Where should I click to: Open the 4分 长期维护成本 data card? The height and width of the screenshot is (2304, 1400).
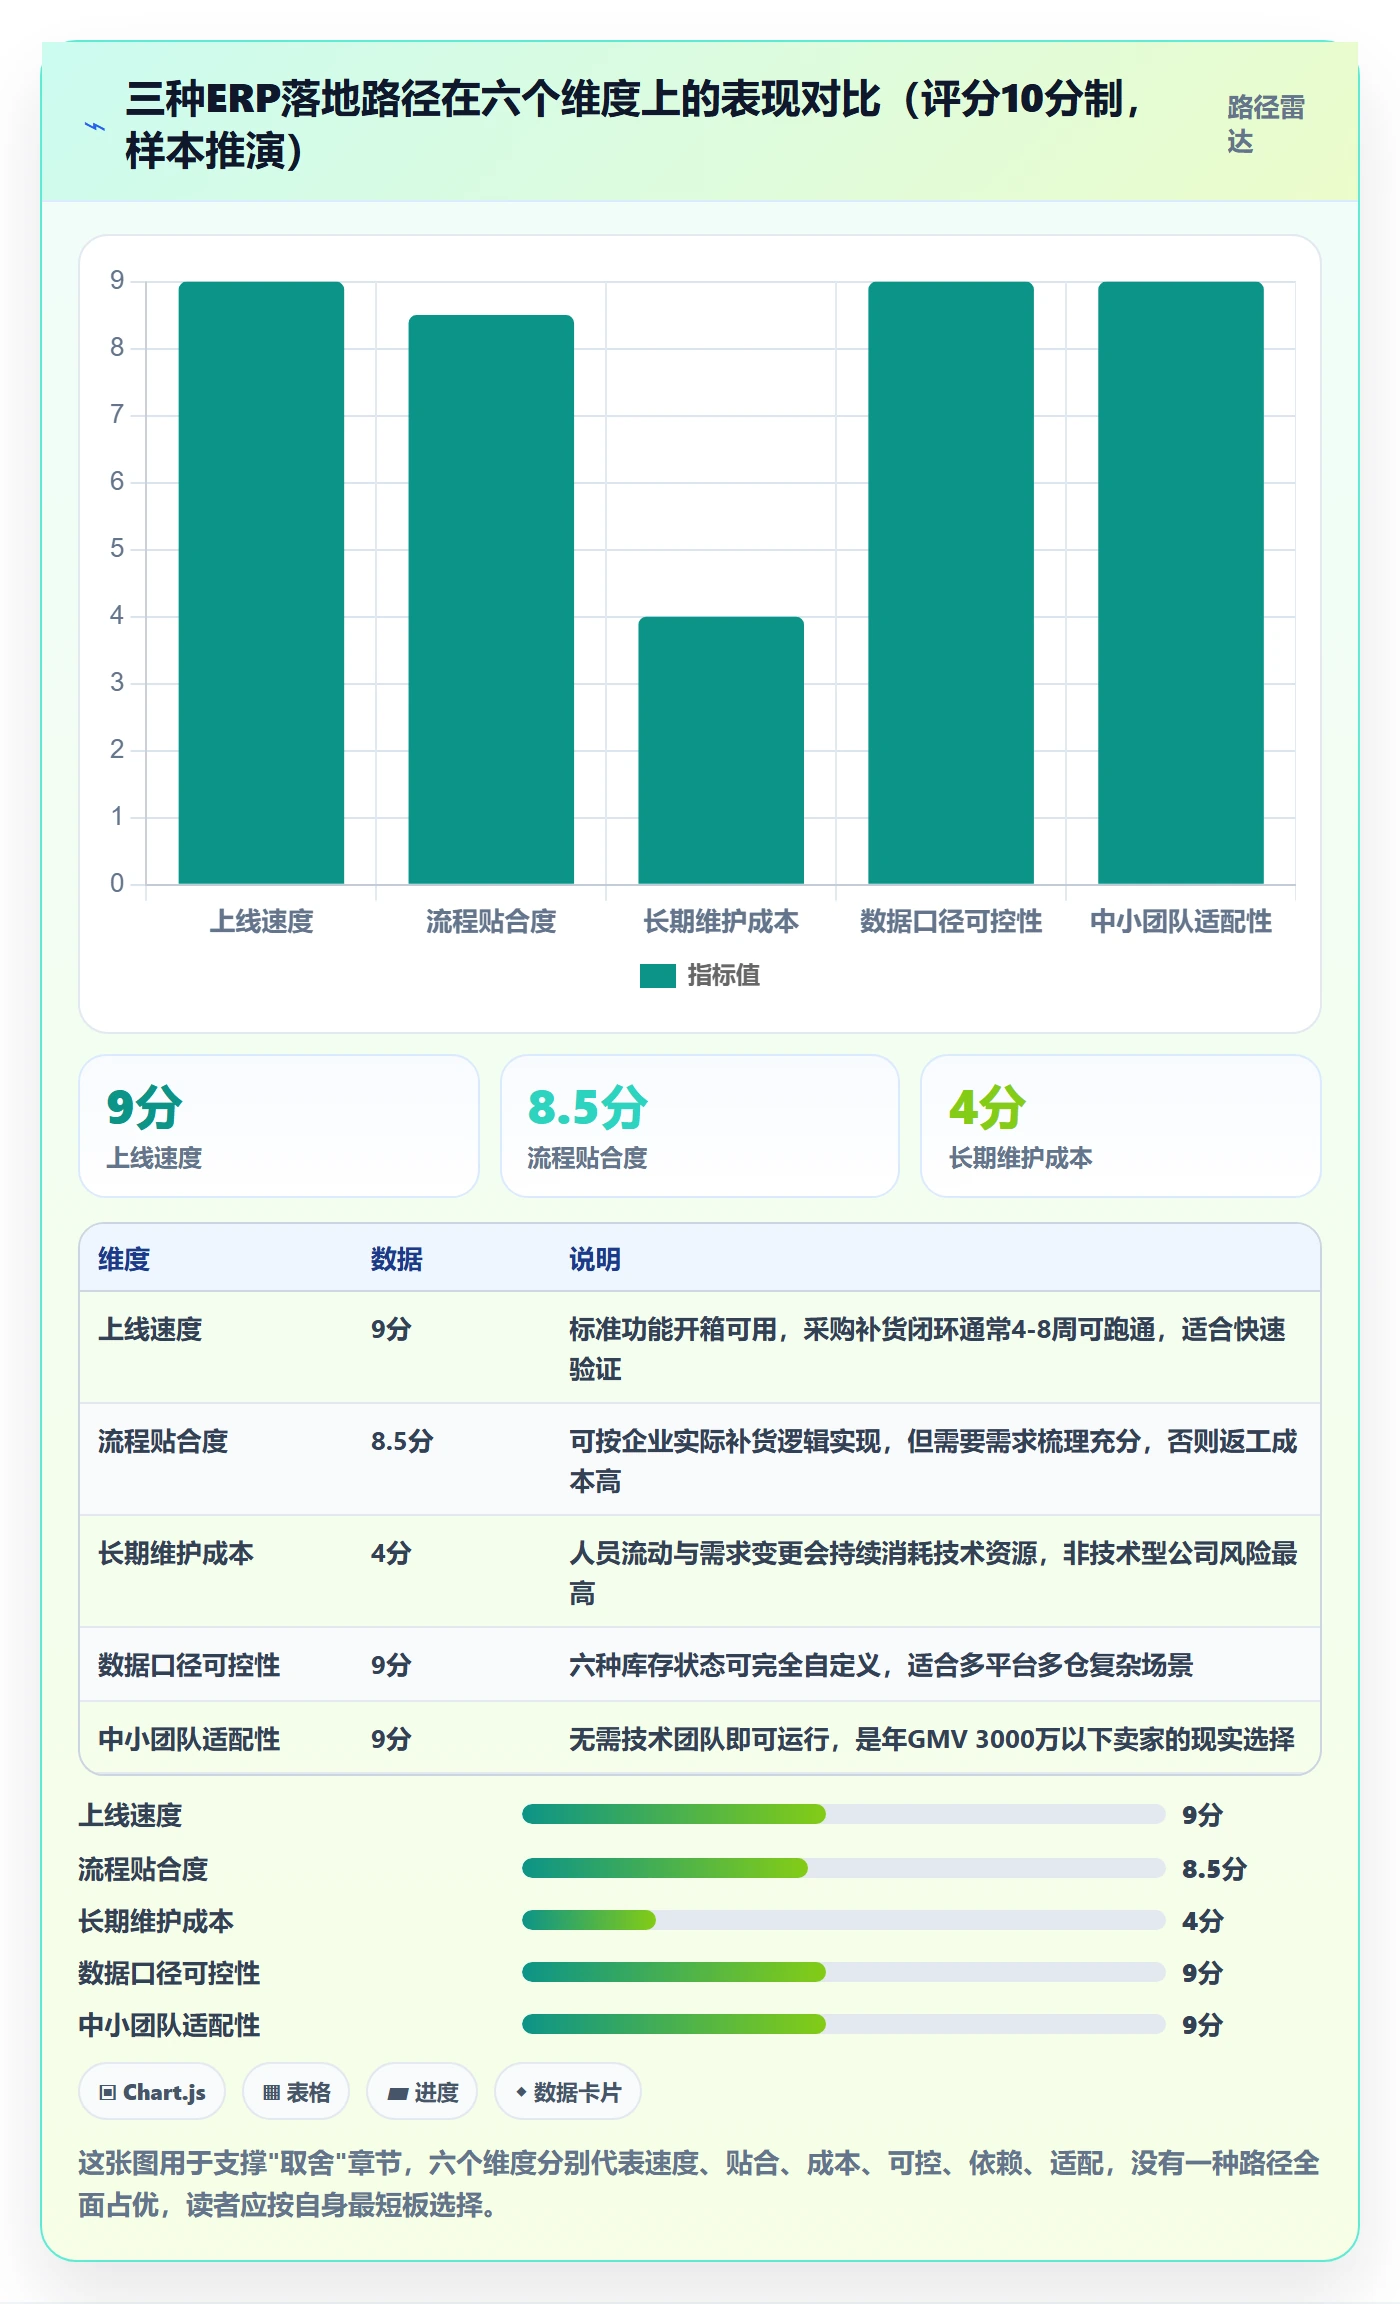[1121, 1126]
